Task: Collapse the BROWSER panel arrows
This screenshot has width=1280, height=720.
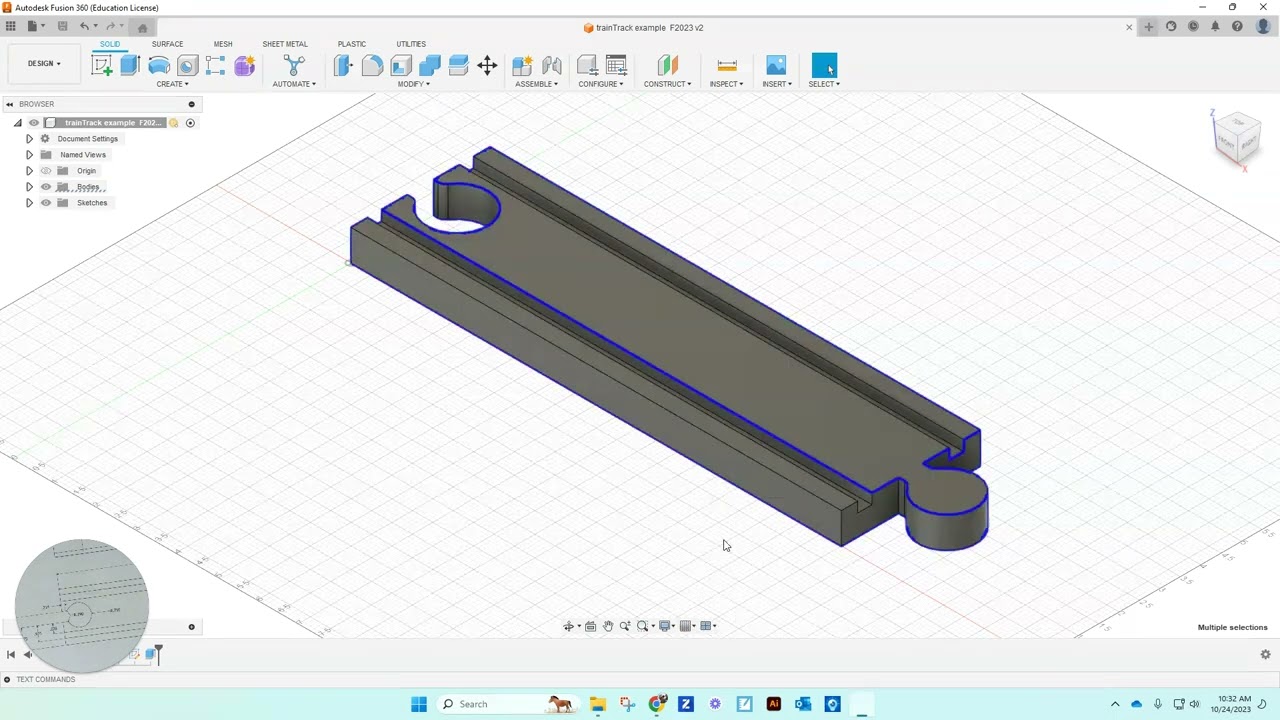Action: point(9,104)
